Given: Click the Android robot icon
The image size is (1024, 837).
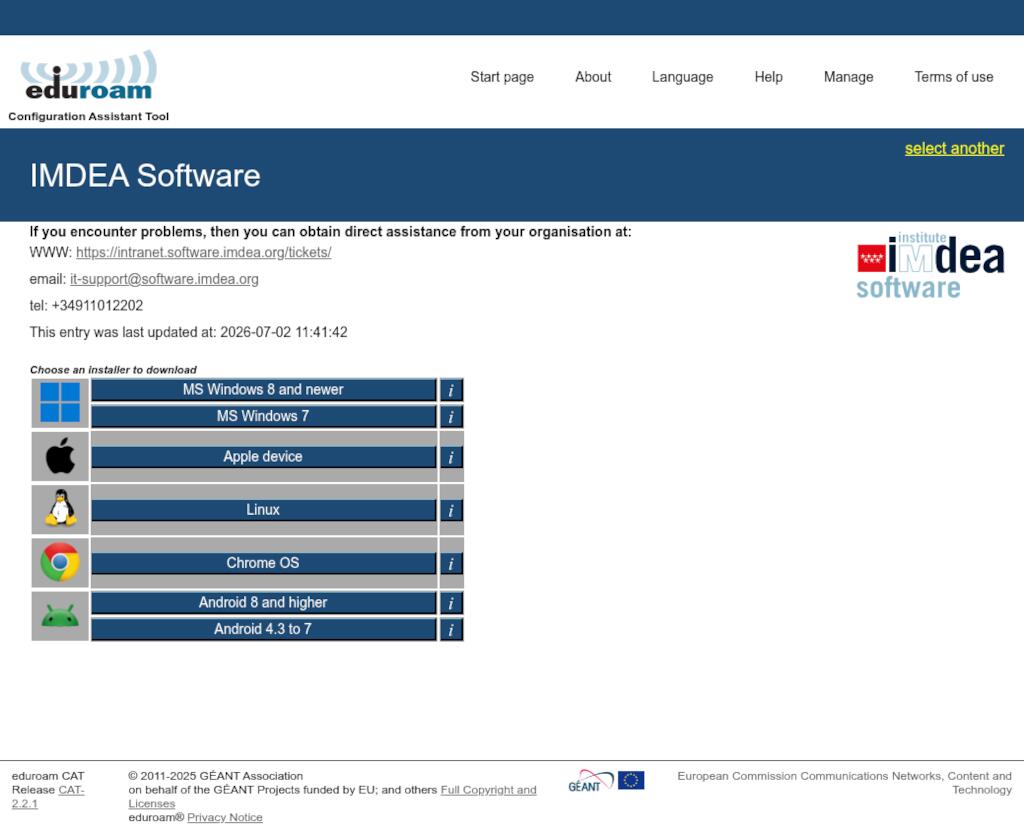Looking at the screenshot, I should pos(60,615).
